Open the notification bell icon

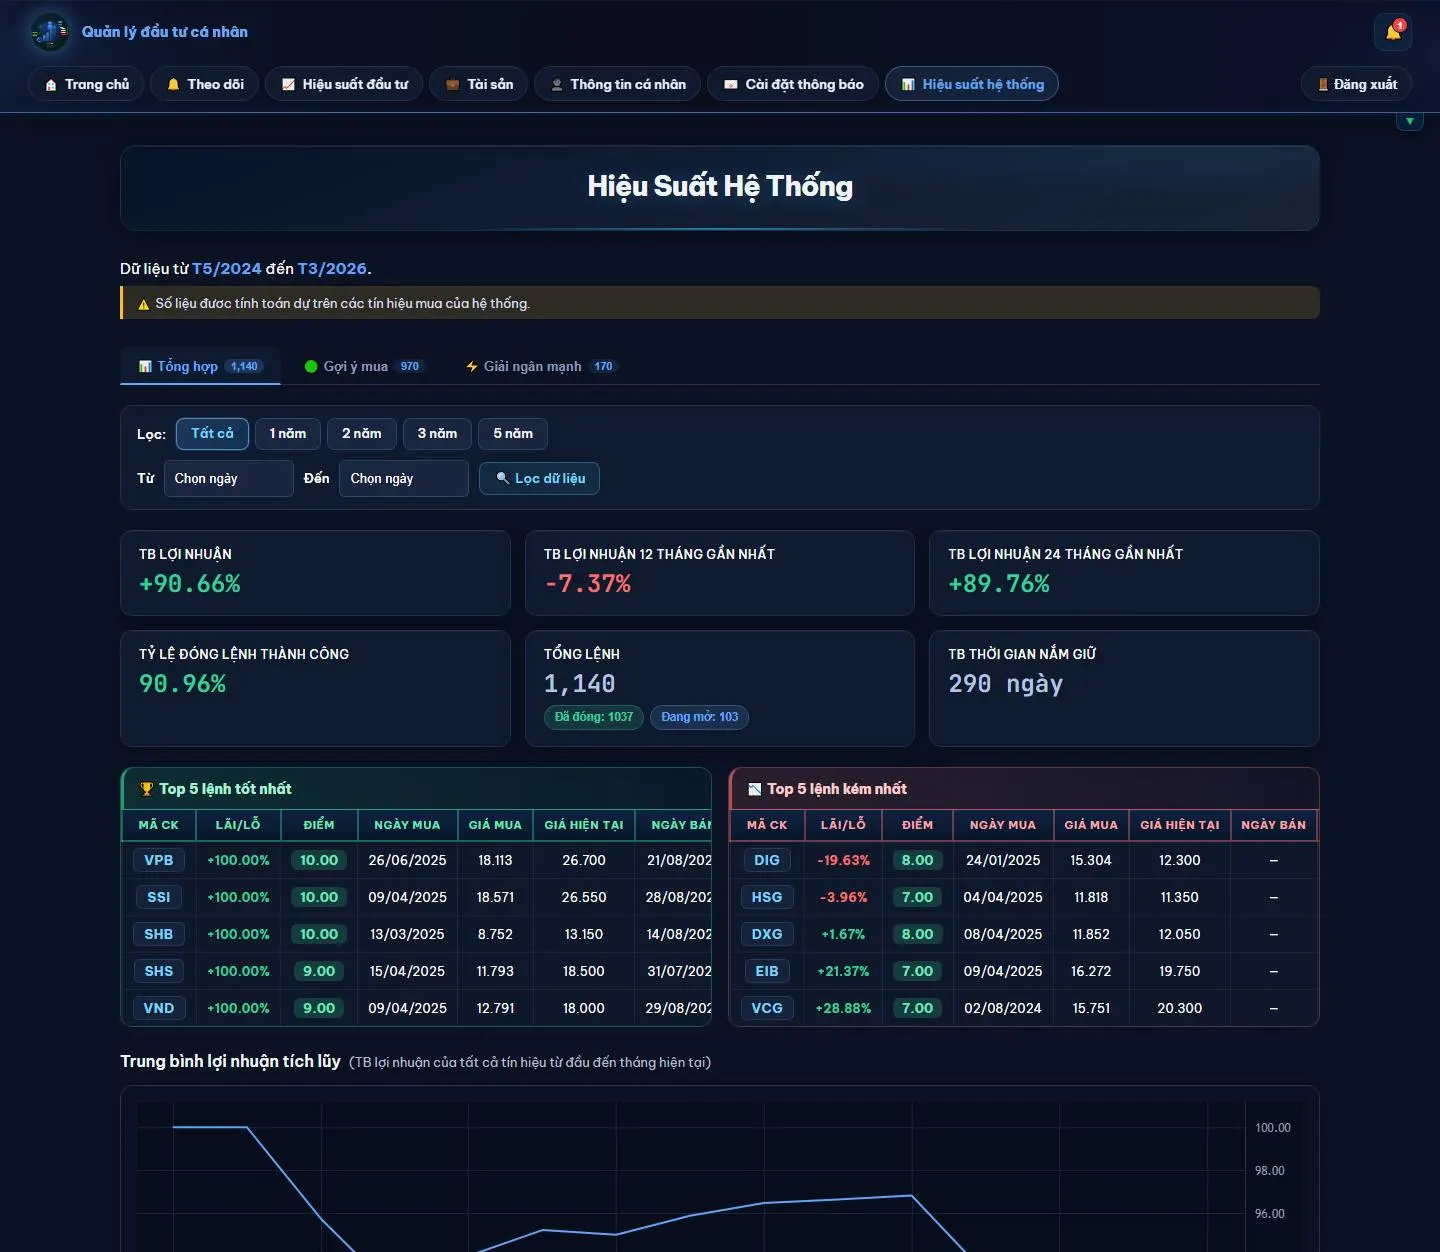coord(1392,32)
